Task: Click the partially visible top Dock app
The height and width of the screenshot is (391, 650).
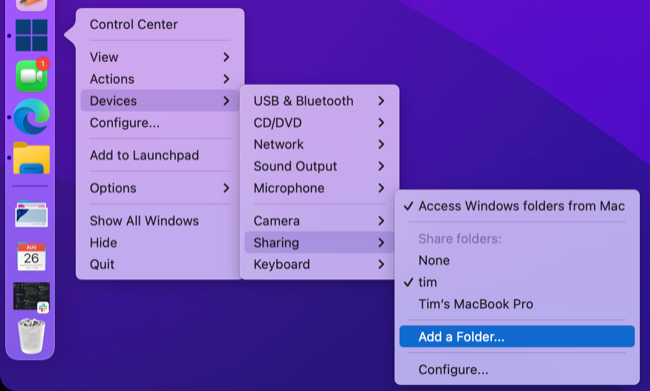Action: 32,5
